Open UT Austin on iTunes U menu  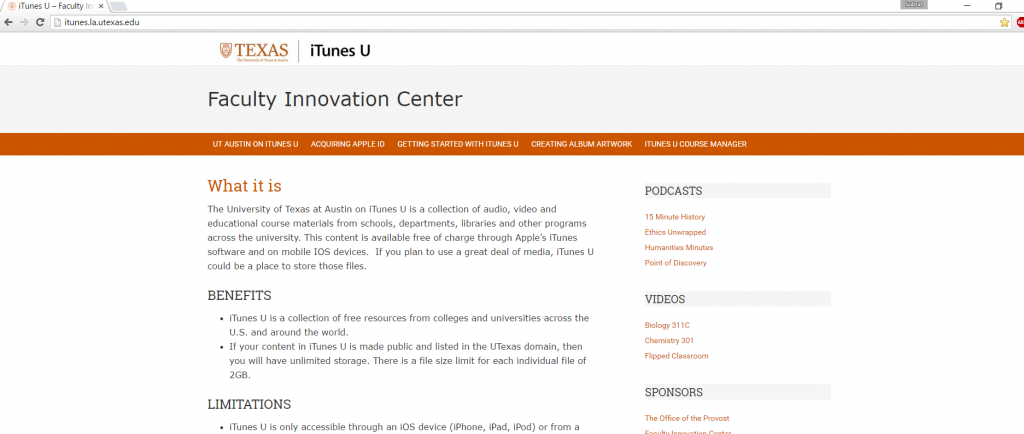coord(255,144)
